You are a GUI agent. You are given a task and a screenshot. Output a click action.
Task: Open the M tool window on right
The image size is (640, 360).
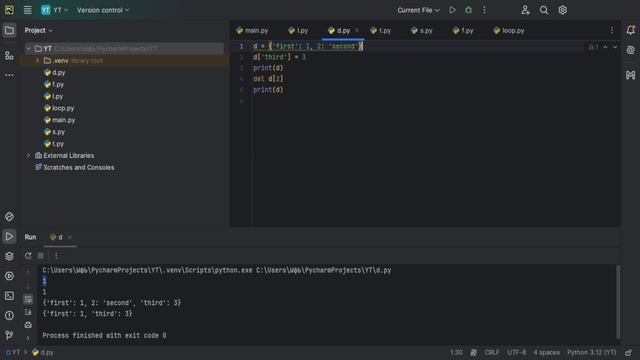coord(630,75)
